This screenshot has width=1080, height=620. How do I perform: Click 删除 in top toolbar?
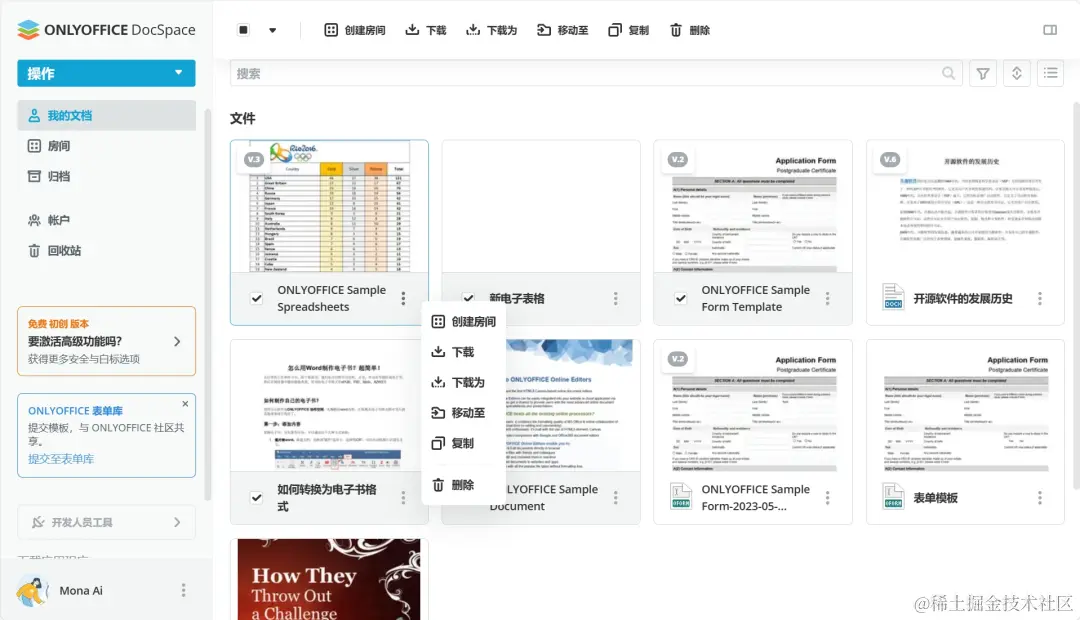click(x=689, y=30)
